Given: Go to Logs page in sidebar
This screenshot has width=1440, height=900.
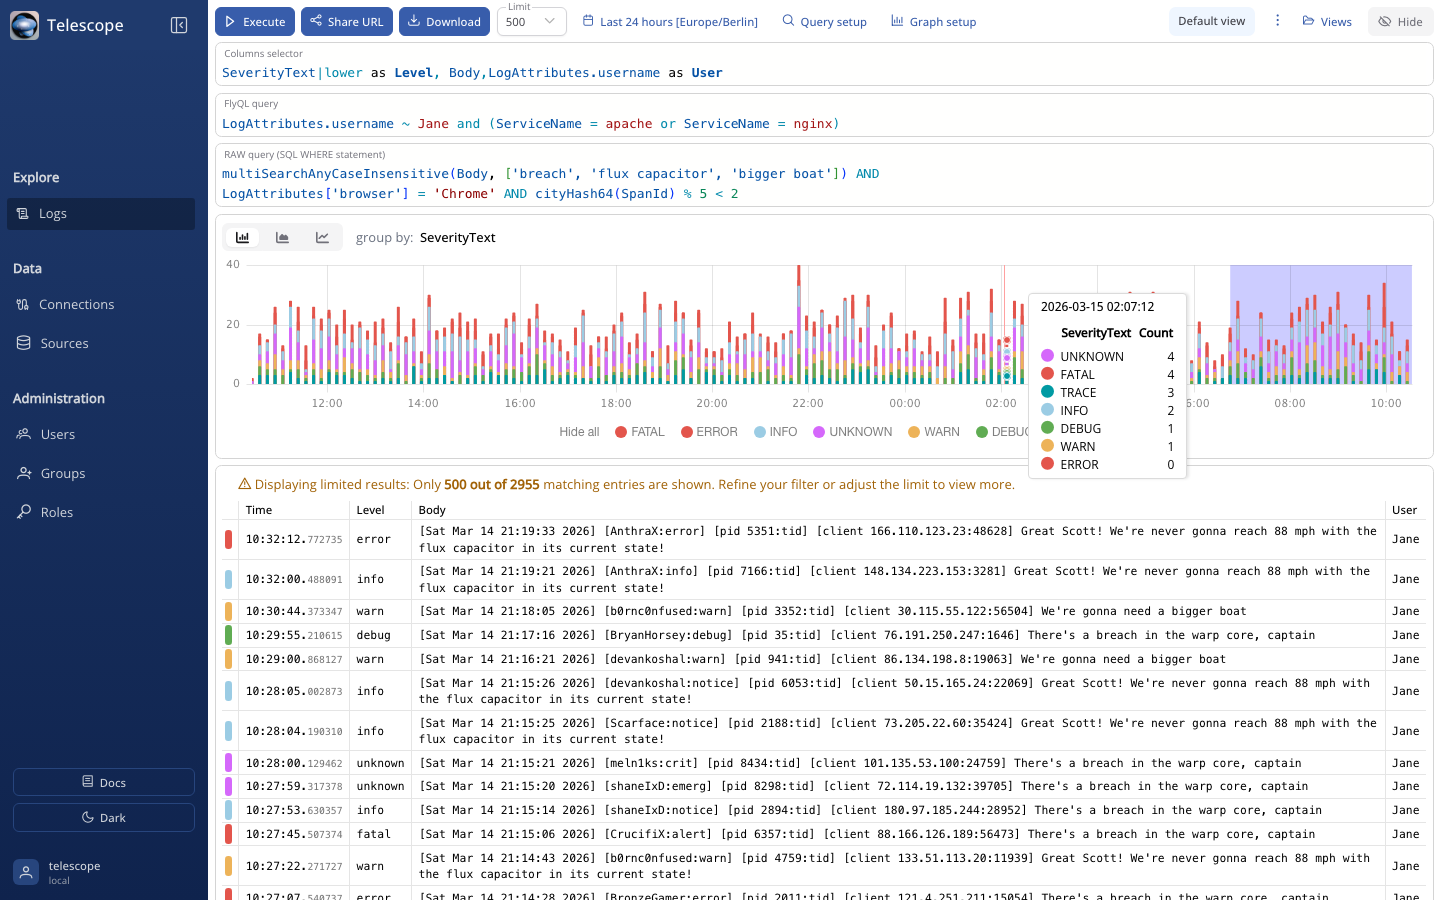Looking at the screenshot, I should point(101,214).
